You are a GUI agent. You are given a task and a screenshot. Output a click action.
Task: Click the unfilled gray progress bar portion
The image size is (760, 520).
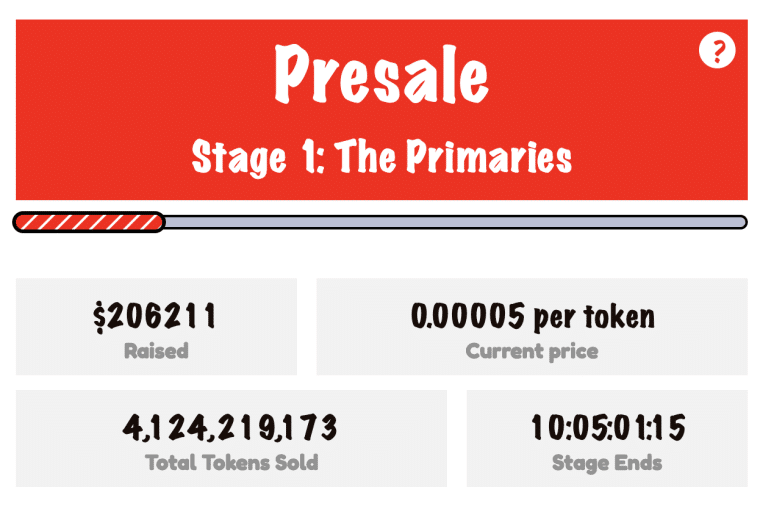click(x=456, y=222)
